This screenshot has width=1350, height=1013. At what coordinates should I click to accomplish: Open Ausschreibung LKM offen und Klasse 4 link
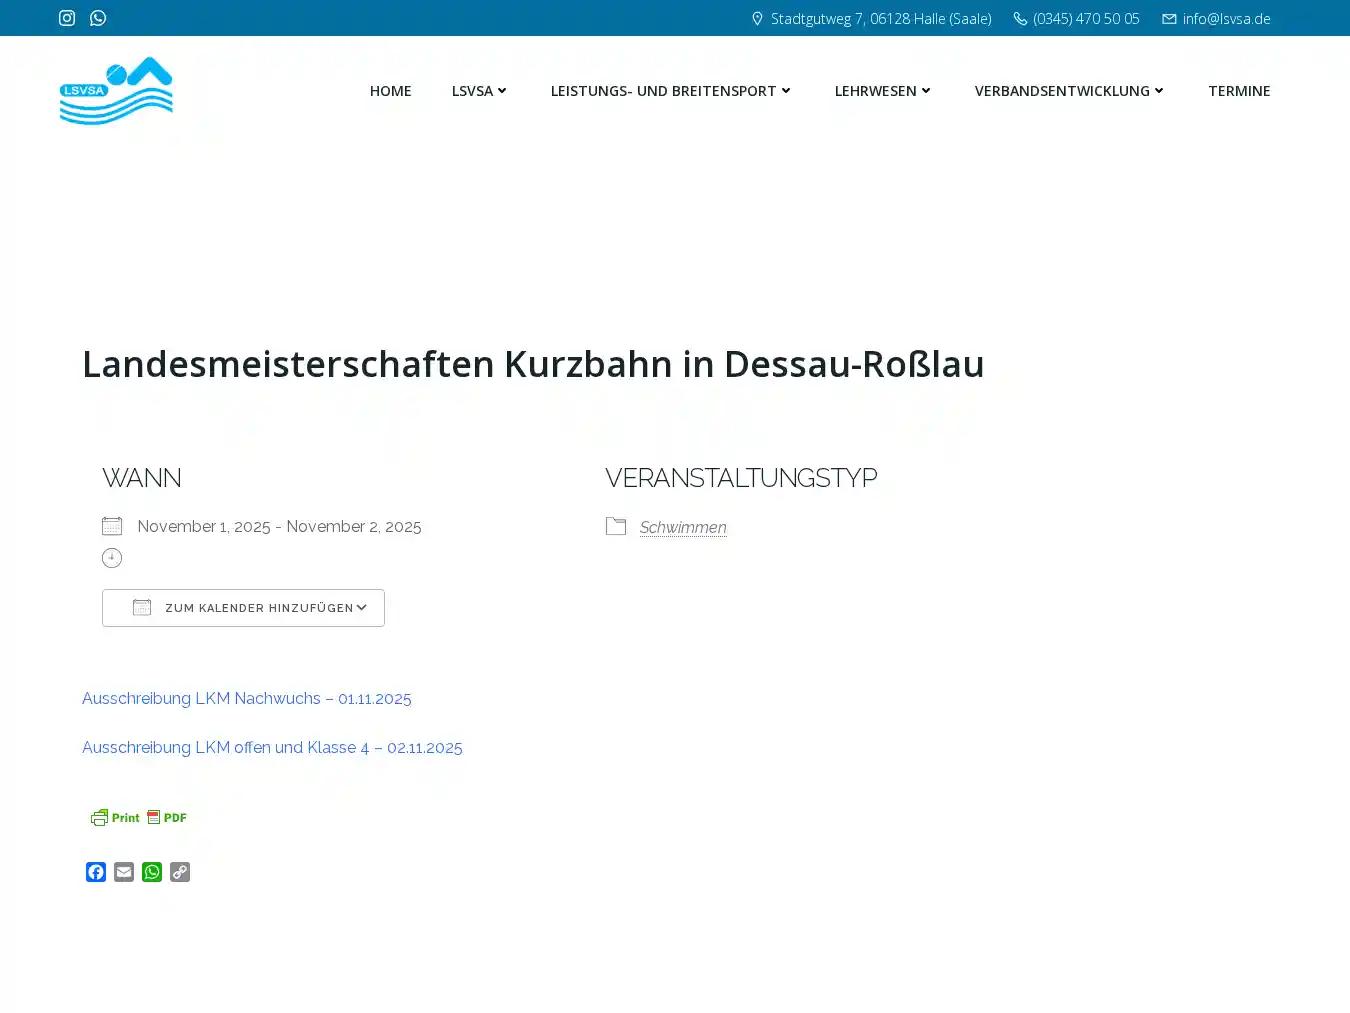click(x=272, y=747)
